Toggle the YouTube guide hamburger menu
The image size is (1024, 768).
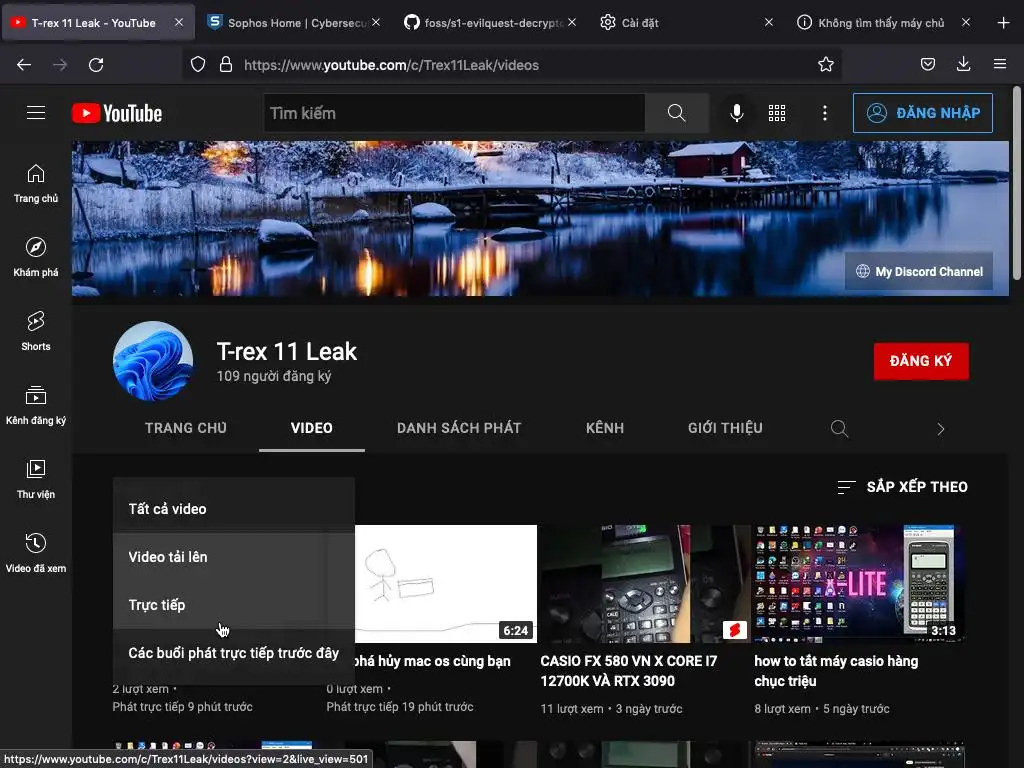(x=36, y=113)
